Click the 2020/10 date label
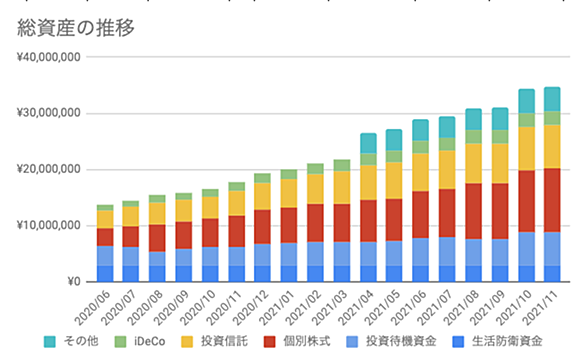The width and height of the screenshot is (586, 363). point(198,308)
